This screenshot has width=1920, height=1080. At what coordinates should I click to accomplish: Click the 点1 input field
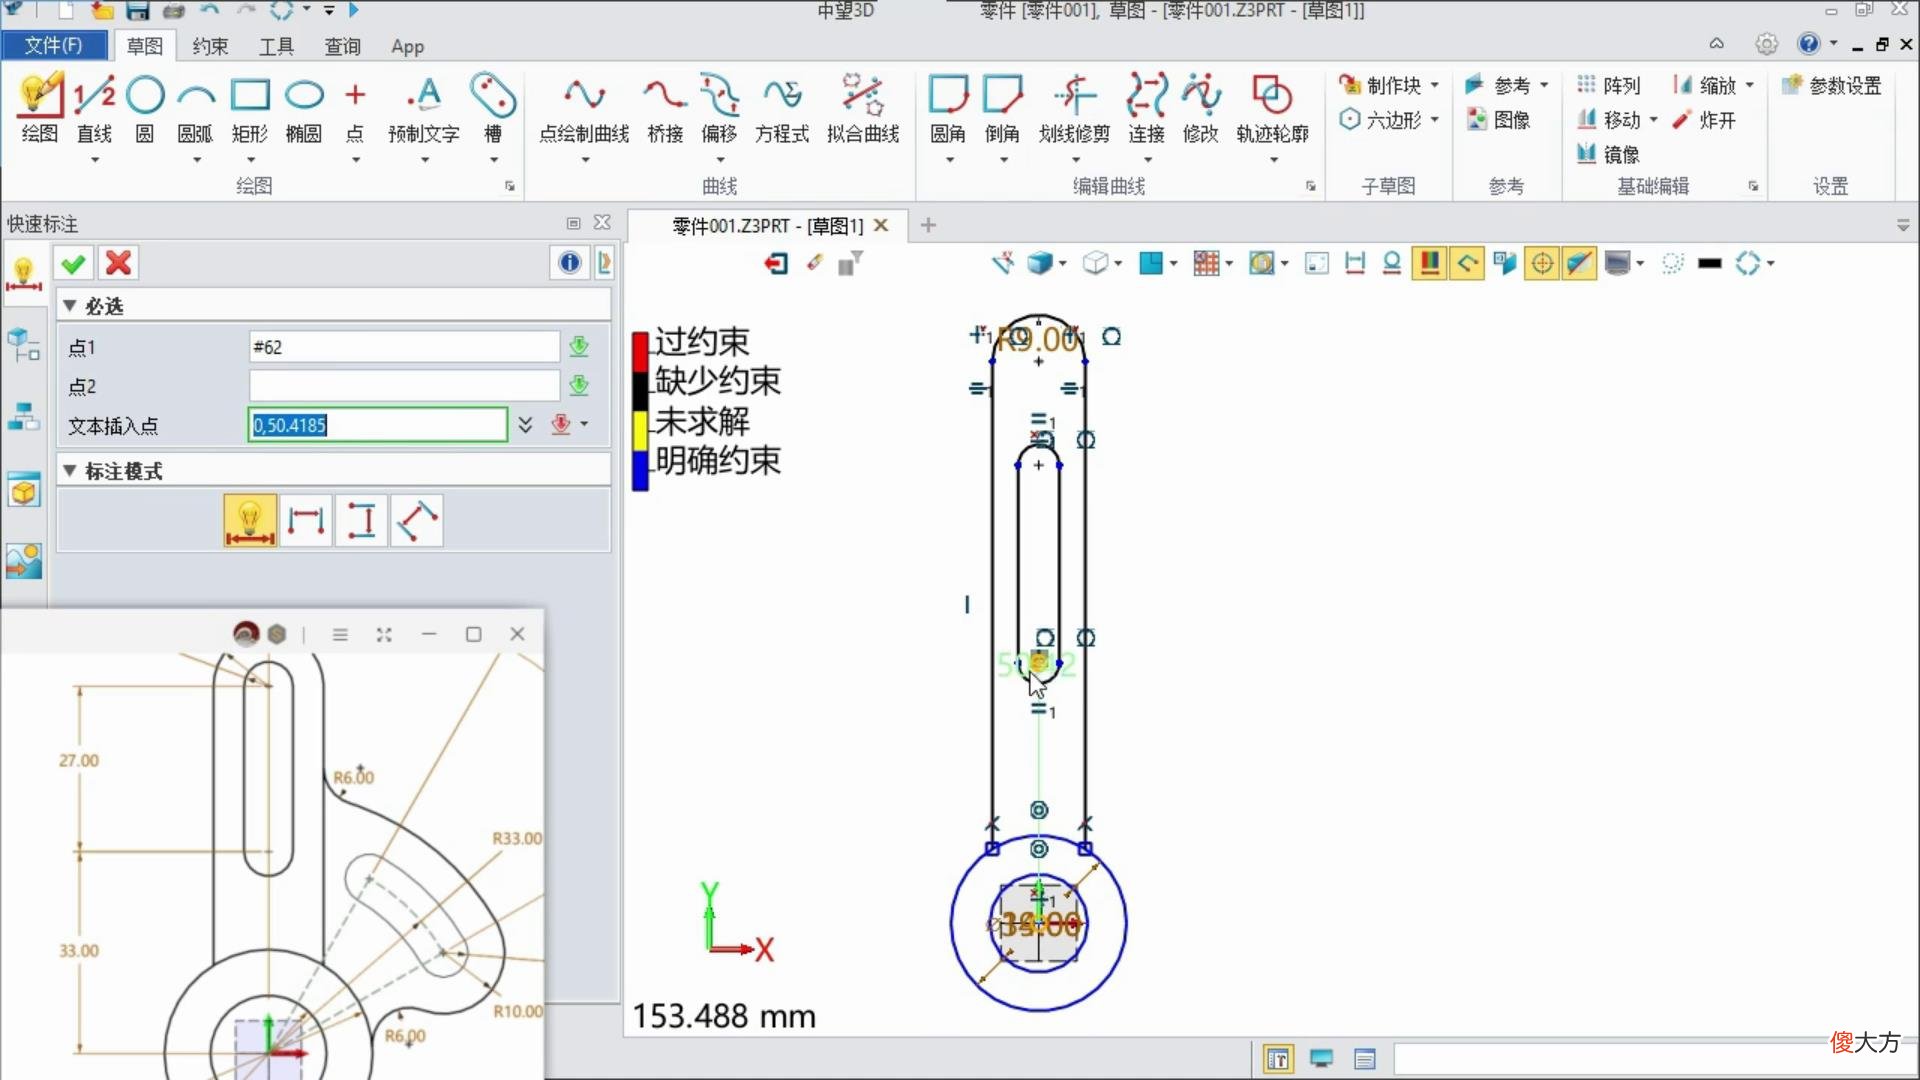[404, 347]
